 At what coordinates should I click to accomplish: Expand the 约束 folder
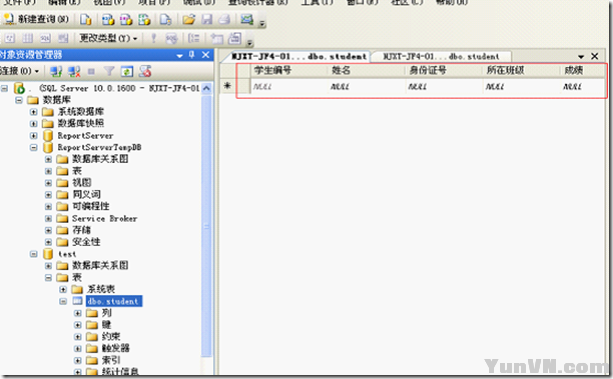pyautogui.click(x=78, y=337)
